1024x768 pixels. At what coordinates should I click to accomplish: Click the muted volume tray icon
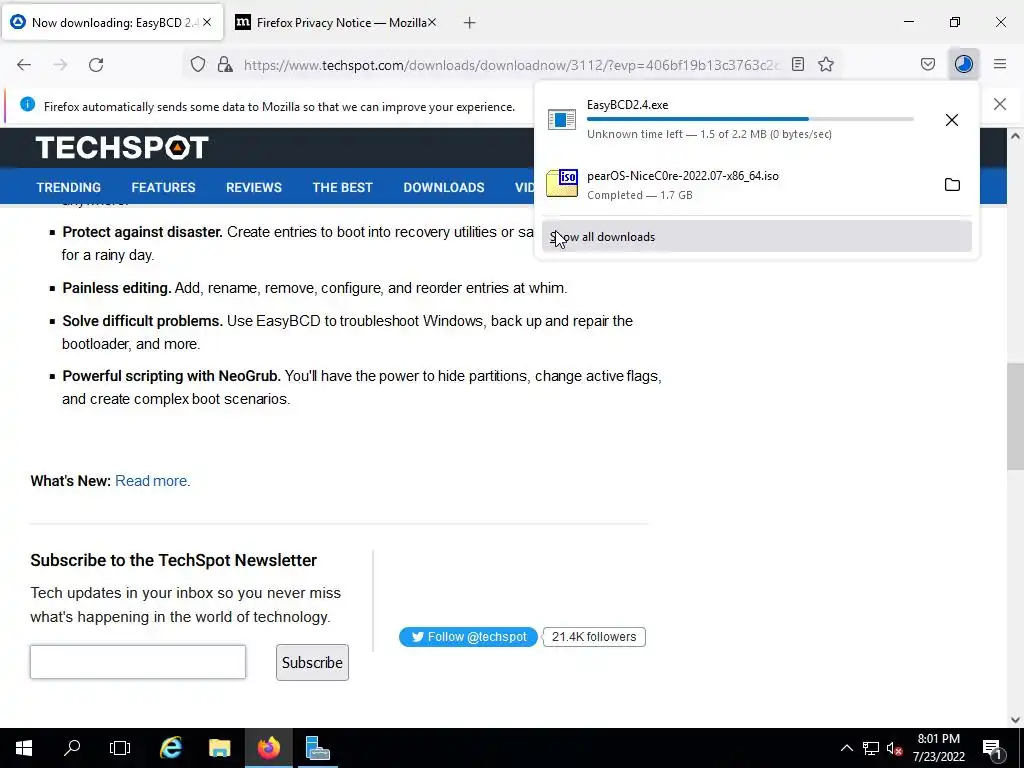pos(894,748)
